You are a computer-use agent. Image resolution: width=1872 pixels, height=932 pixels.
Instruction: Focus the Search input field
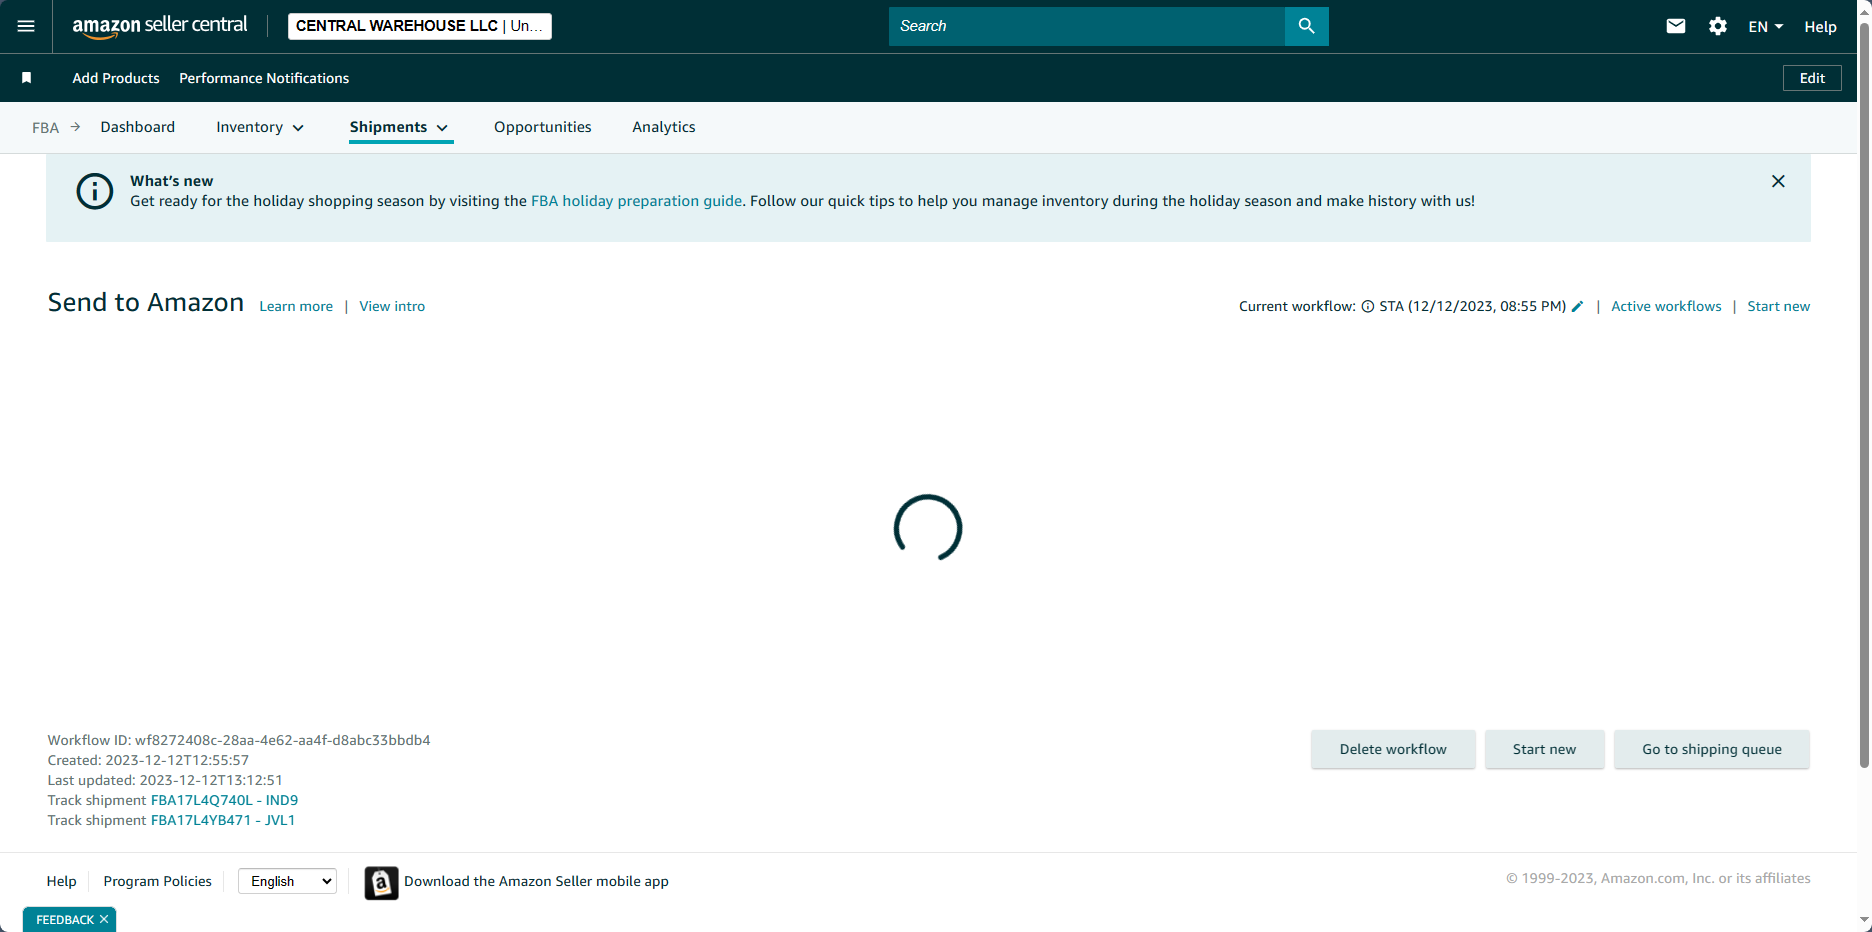click(x=1087, y=26)
